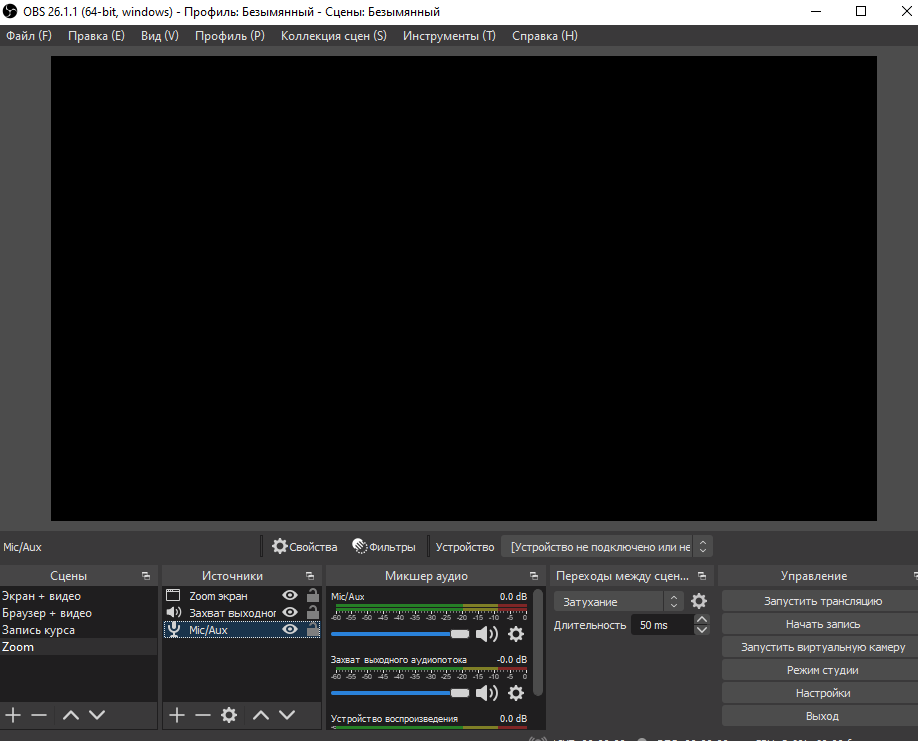Viewport: 918px width, 741px height.
Task: Add a new scene with plus icon
Action: click(x=13, y=715)
